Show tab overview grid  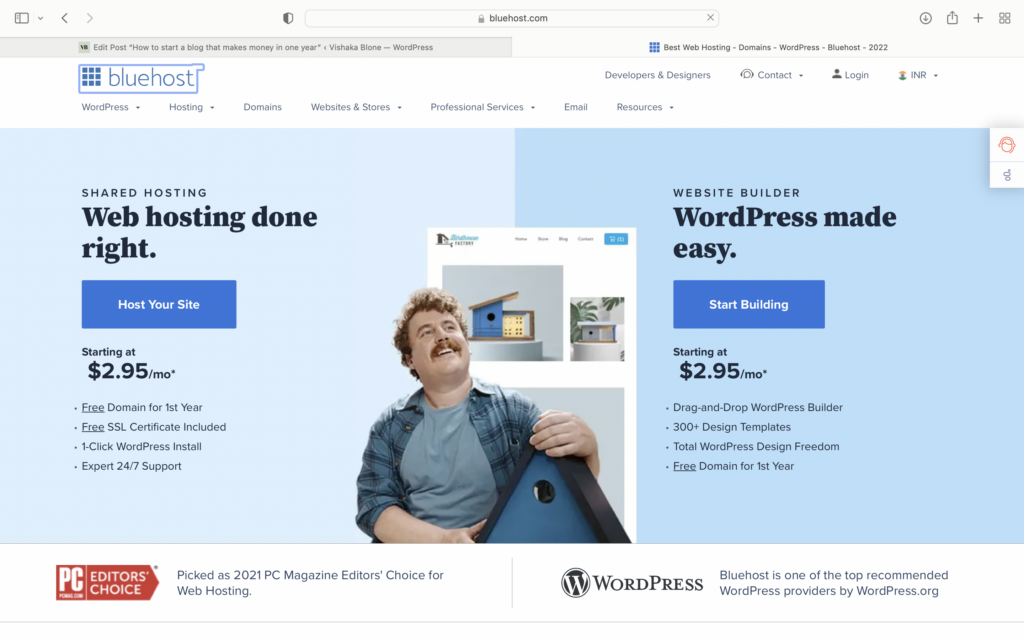[x=1004, y=18]
